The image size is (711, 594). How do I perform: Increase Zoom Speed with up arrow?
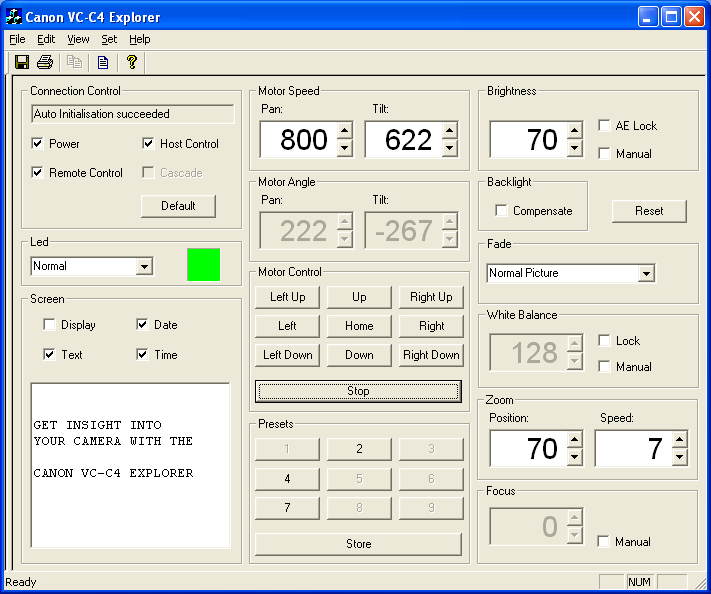click(x=679, y=440)
